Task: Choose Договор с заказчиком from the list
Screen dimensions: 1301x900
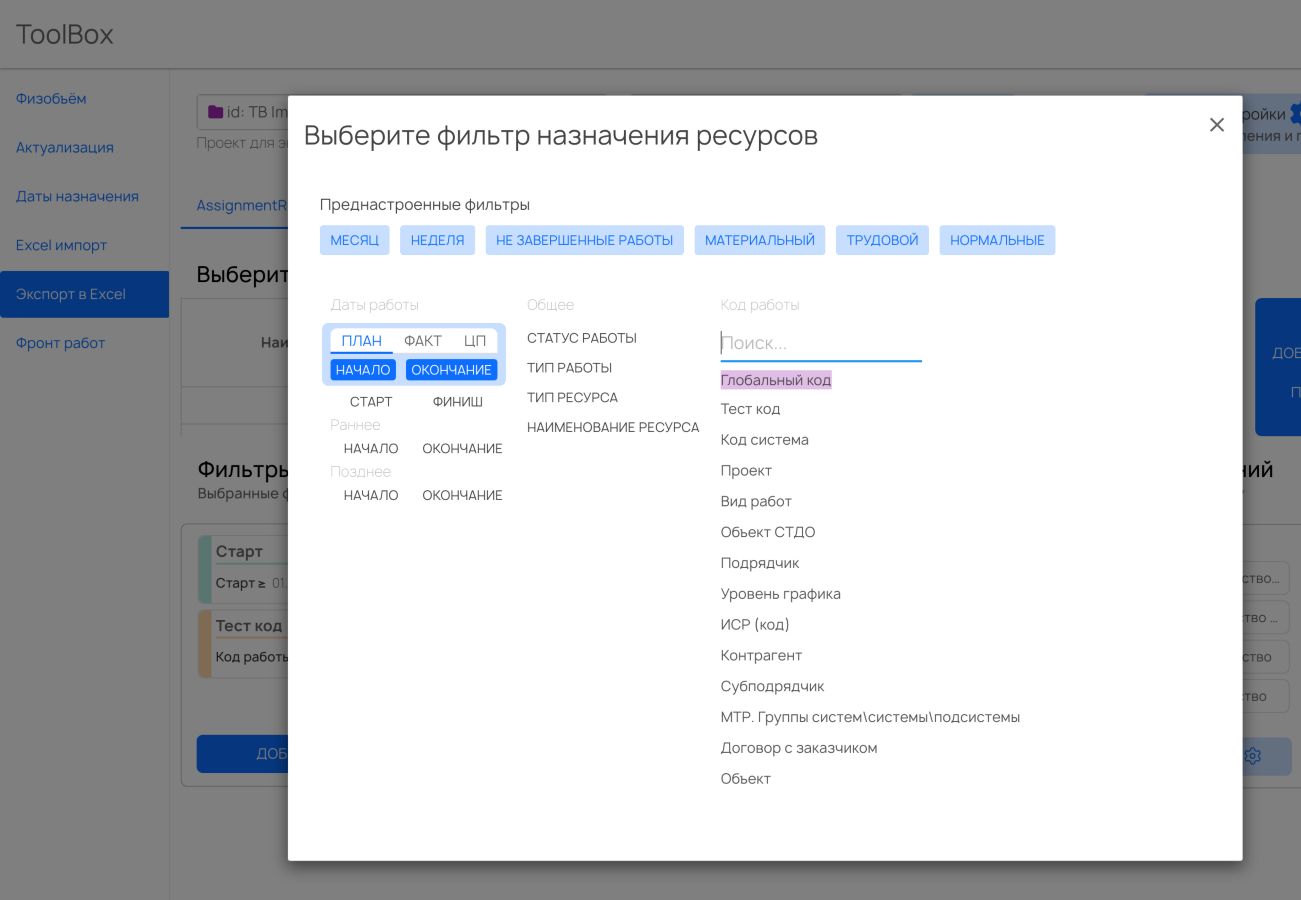Action: 799,748
